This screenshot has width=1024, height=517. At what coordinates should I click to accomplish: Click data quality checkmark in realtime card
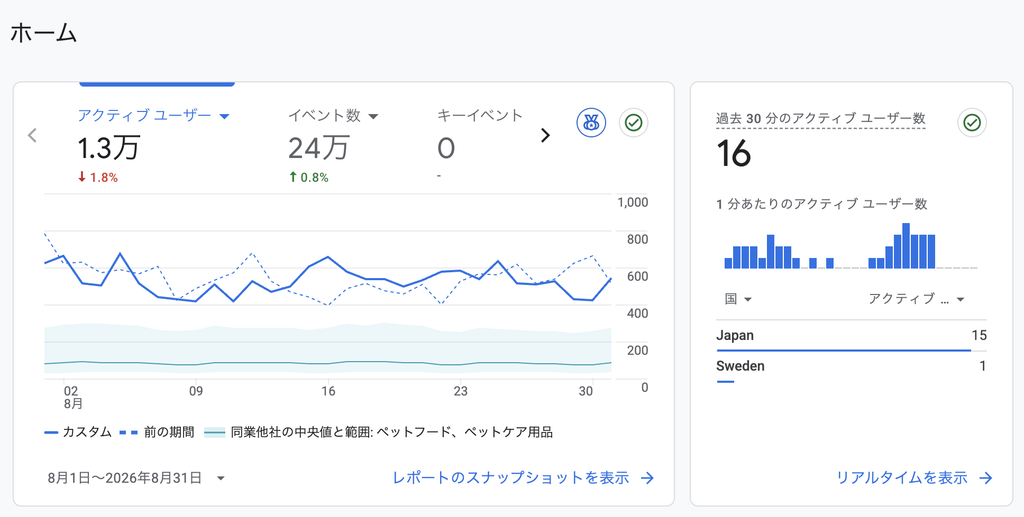[x=972, y=122]
